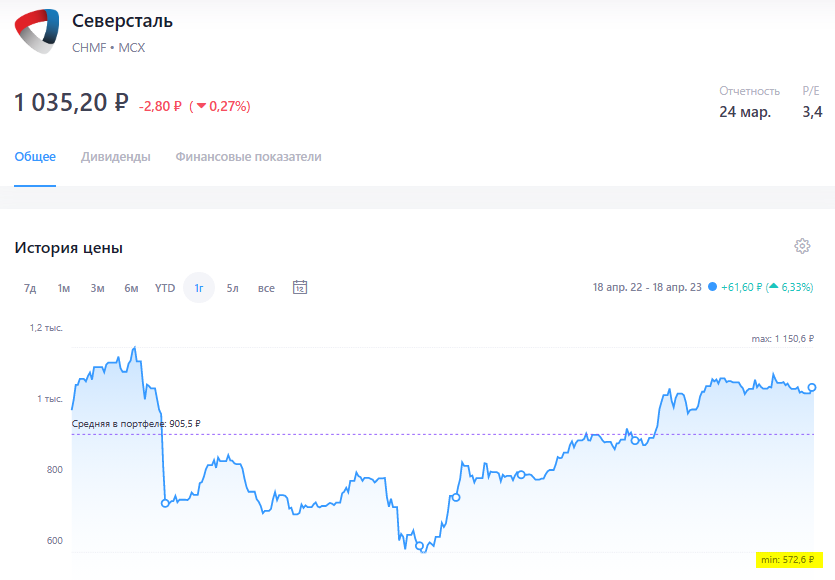The height and width of the screenshot is (580, 835).
Task: Click the Severstal company logo
Action: (x=36, y=31)
